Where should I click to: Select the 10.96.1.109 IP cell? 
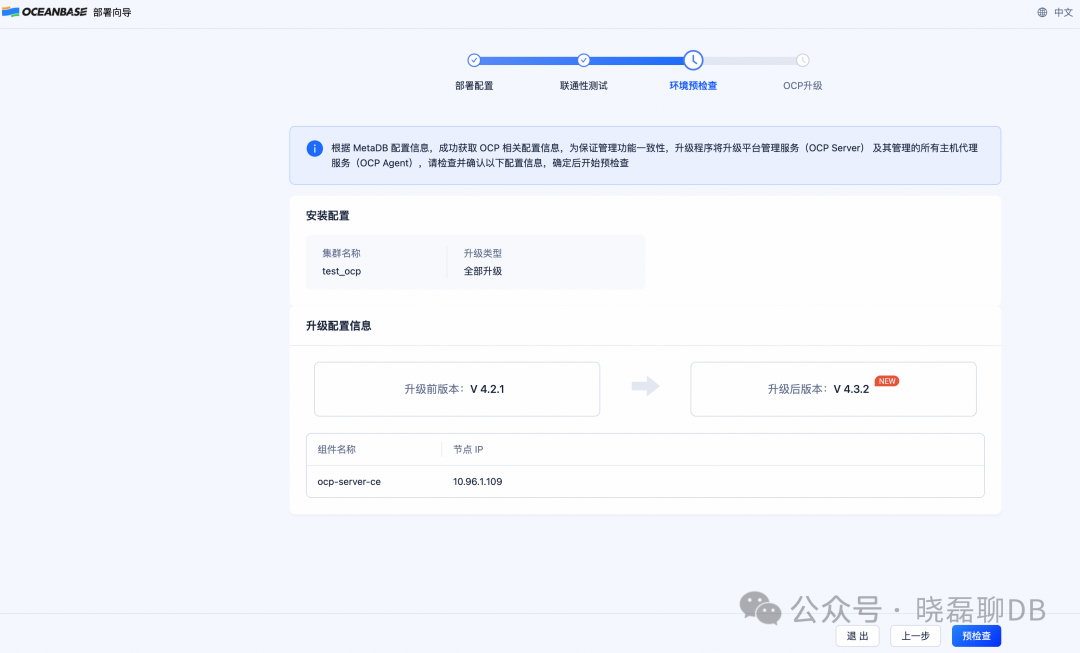pyautogui.click(x=477, y=481)
